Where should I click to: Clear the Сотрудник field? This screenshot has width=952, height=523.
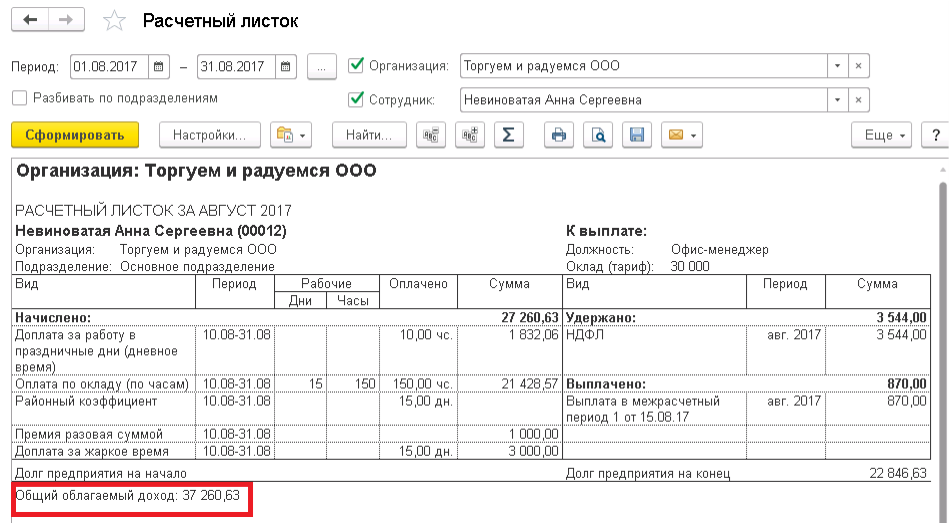tap(858, 100)
